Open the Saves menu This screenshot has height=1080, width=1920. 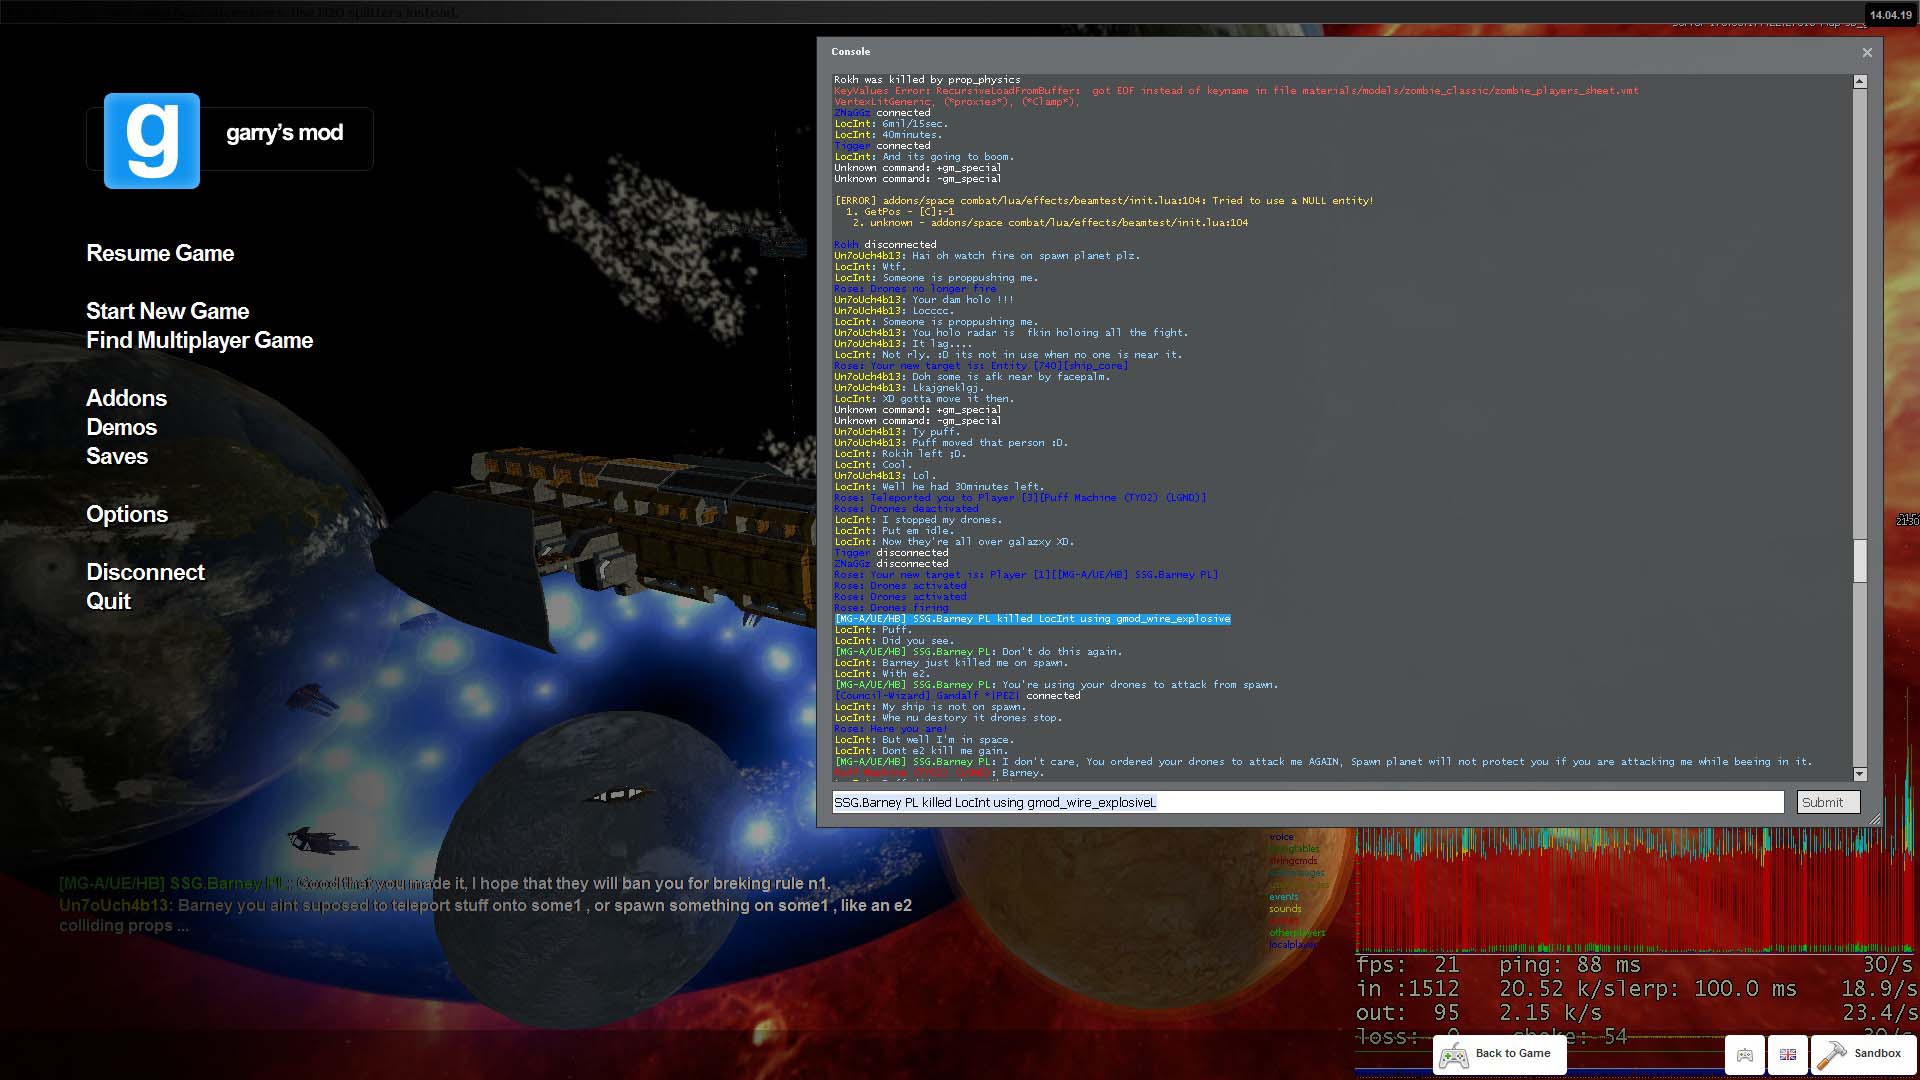pos(117,456)
